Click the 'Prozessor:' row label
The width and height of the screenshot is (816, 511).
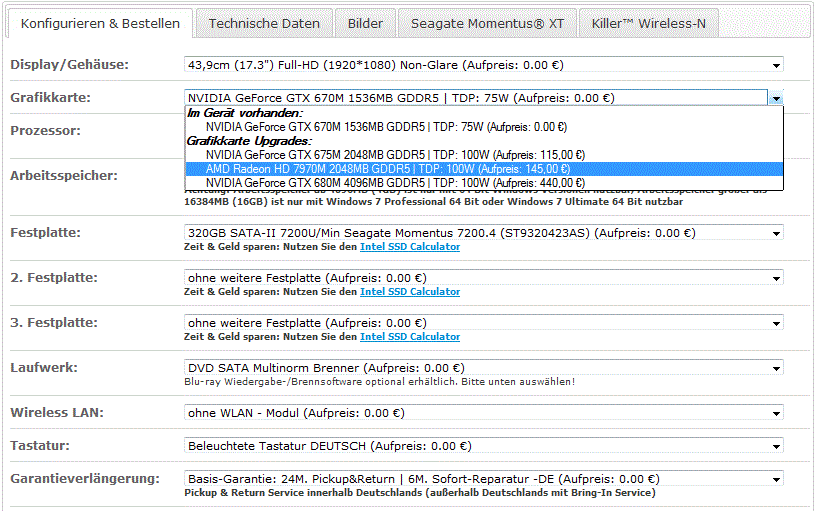click(x=46, y=131)
